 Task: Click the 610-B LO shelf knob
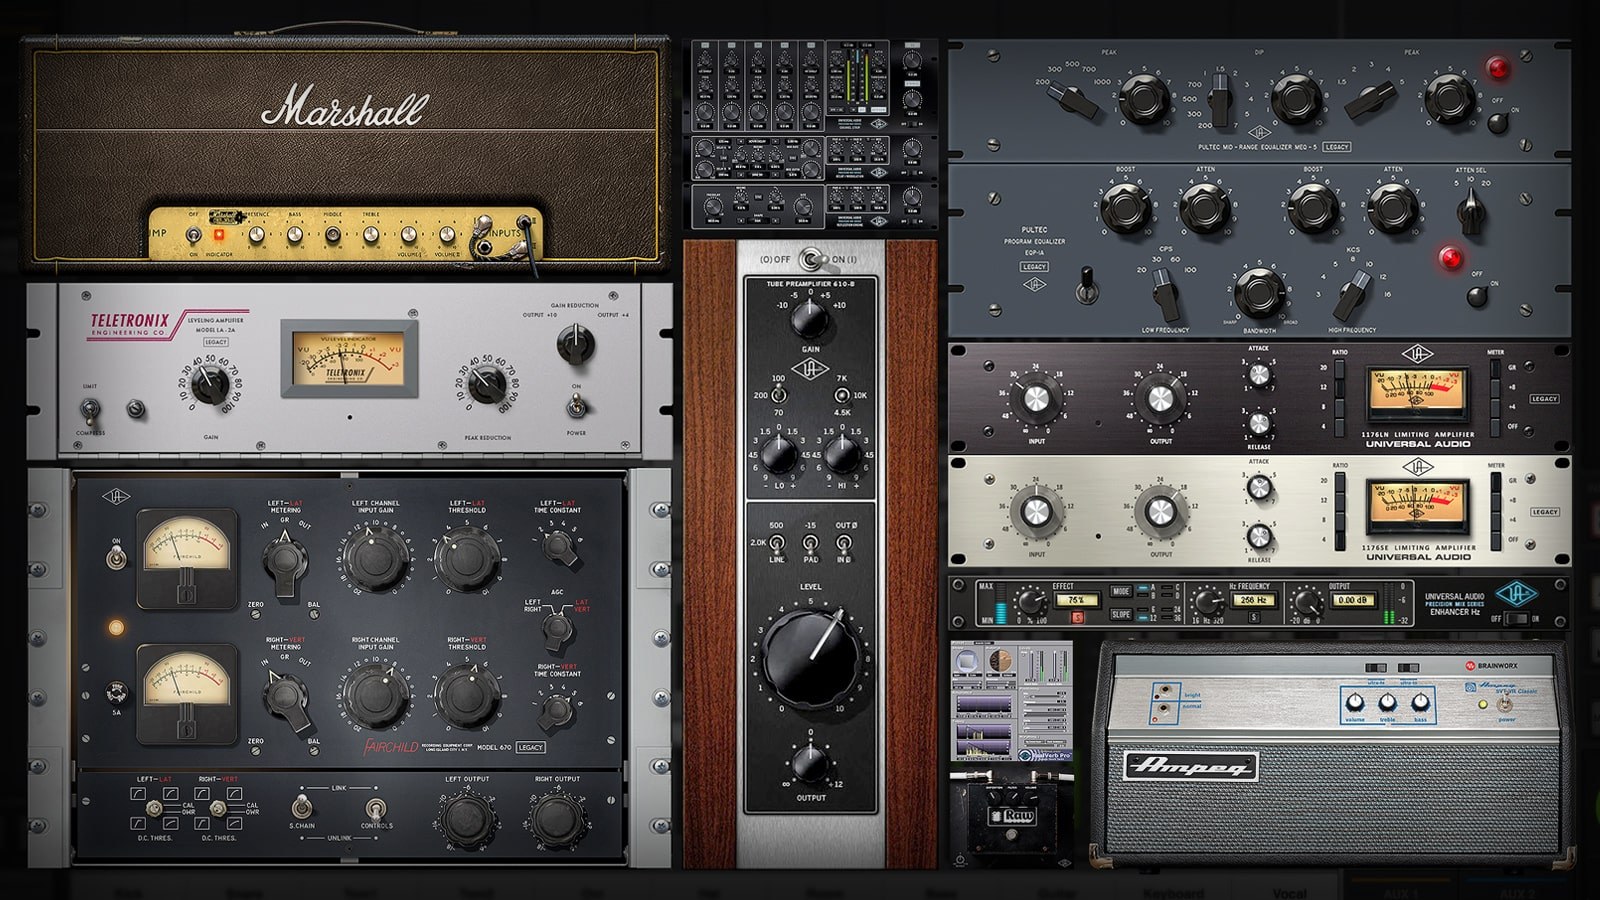pyautogui.click(x=779, y=455)
